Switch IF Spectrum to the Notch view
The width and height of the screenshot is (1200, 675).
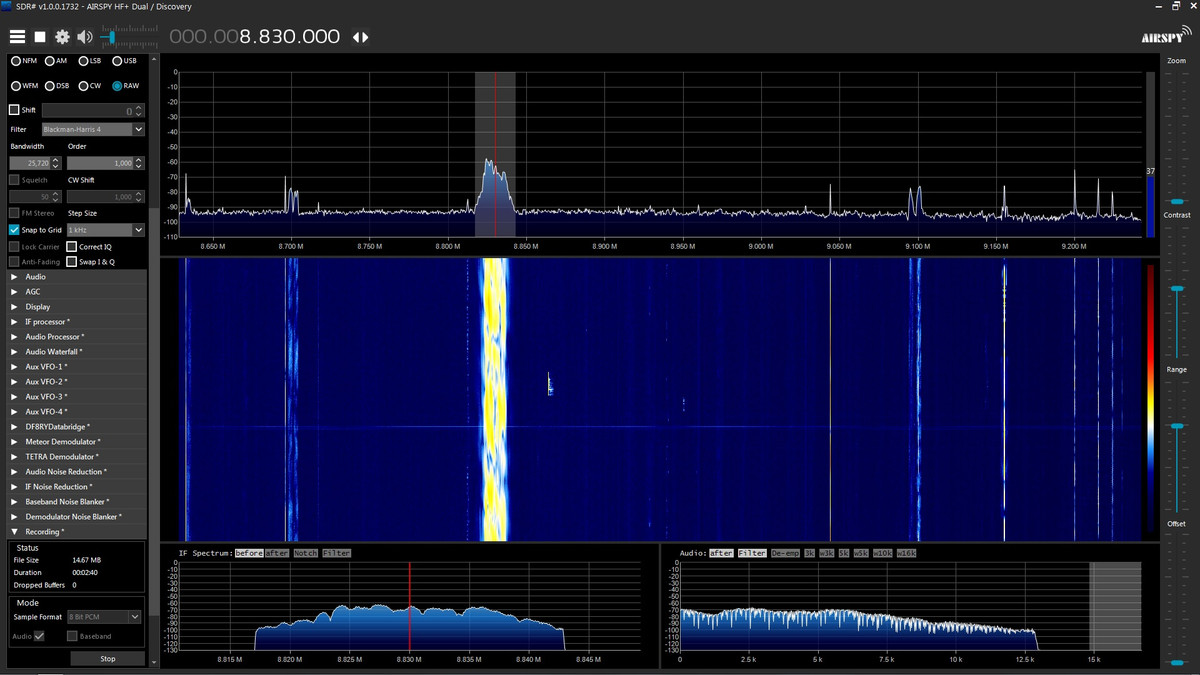click(x=305, y=553)
